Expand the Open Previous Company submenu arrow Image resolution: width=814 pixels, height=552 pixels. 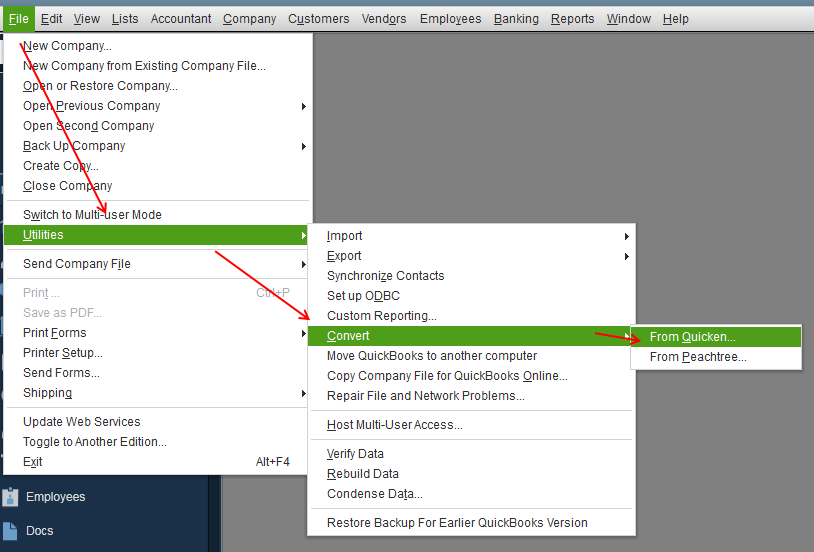pos(304,106)
